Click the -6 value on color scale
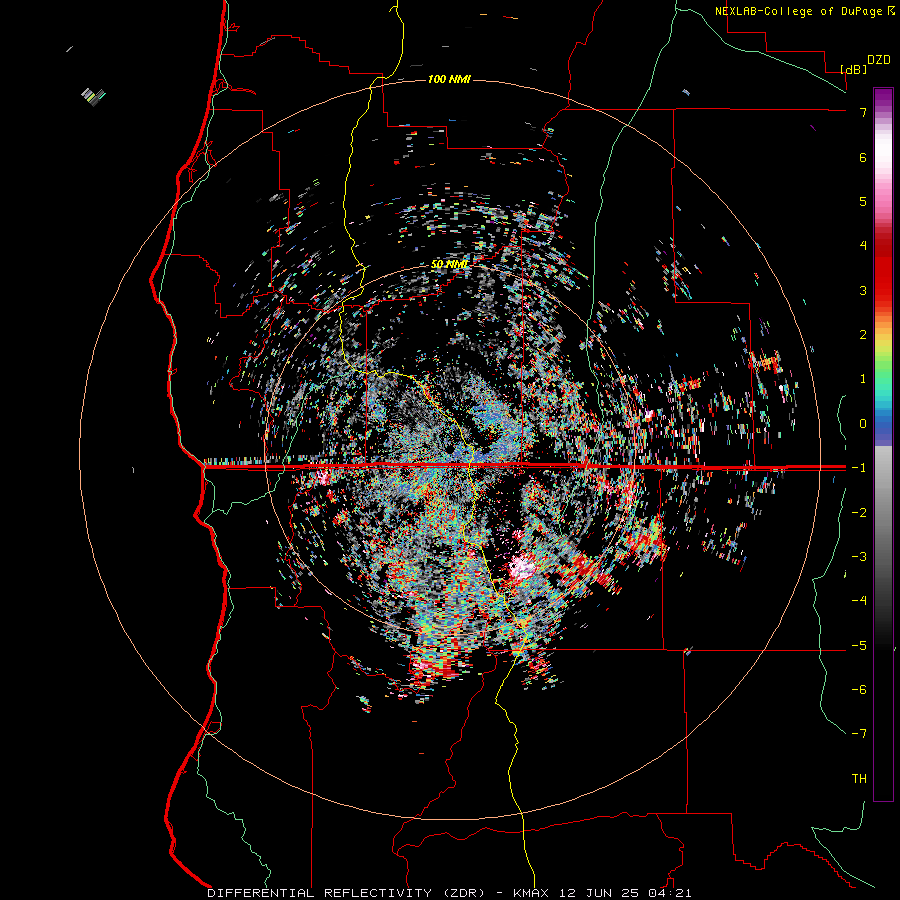900x900 pixels. click(x=859, y=690)
